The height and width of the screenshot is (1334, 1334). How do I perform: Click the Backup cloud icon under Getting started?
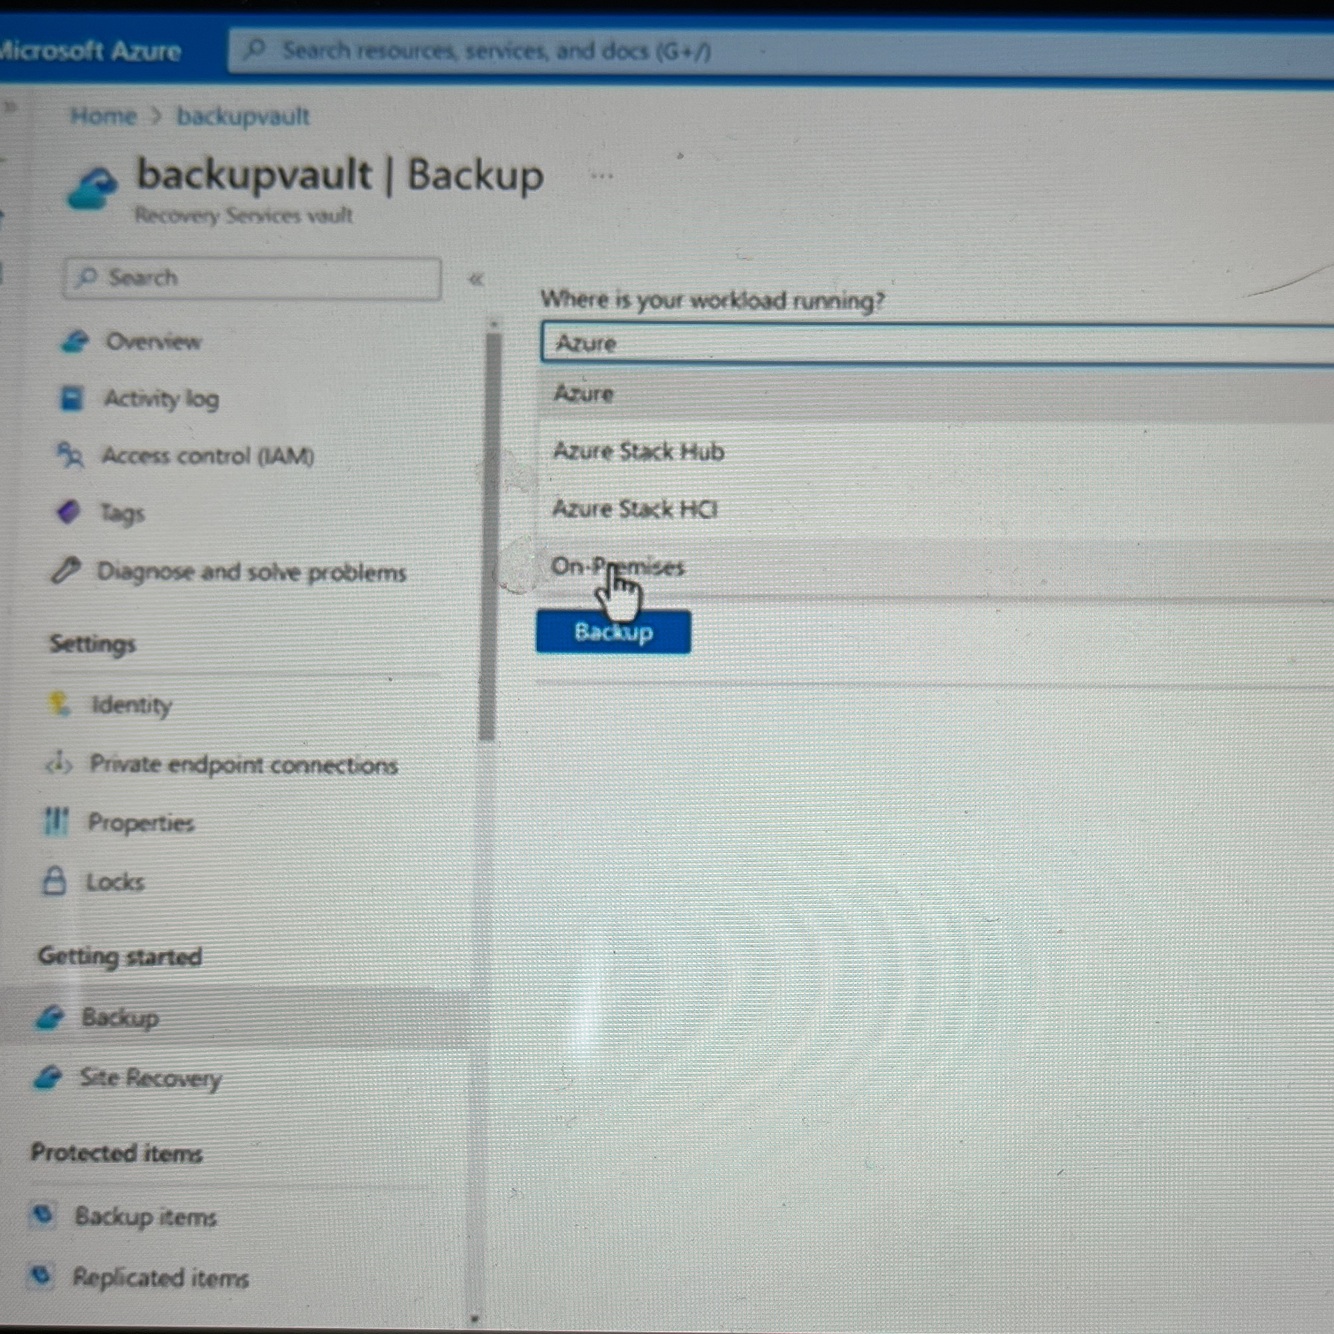click(50, 1017)
